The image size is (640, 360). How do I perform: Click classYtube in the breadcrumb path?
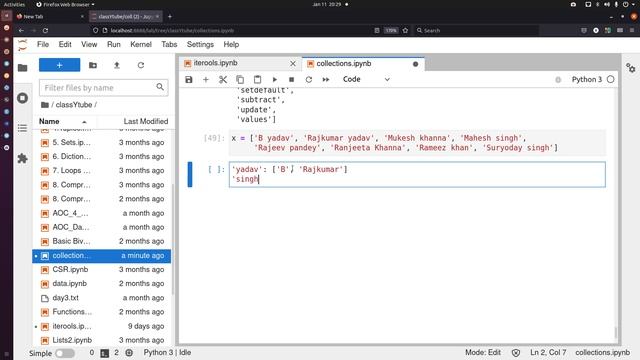coord(74,105)
